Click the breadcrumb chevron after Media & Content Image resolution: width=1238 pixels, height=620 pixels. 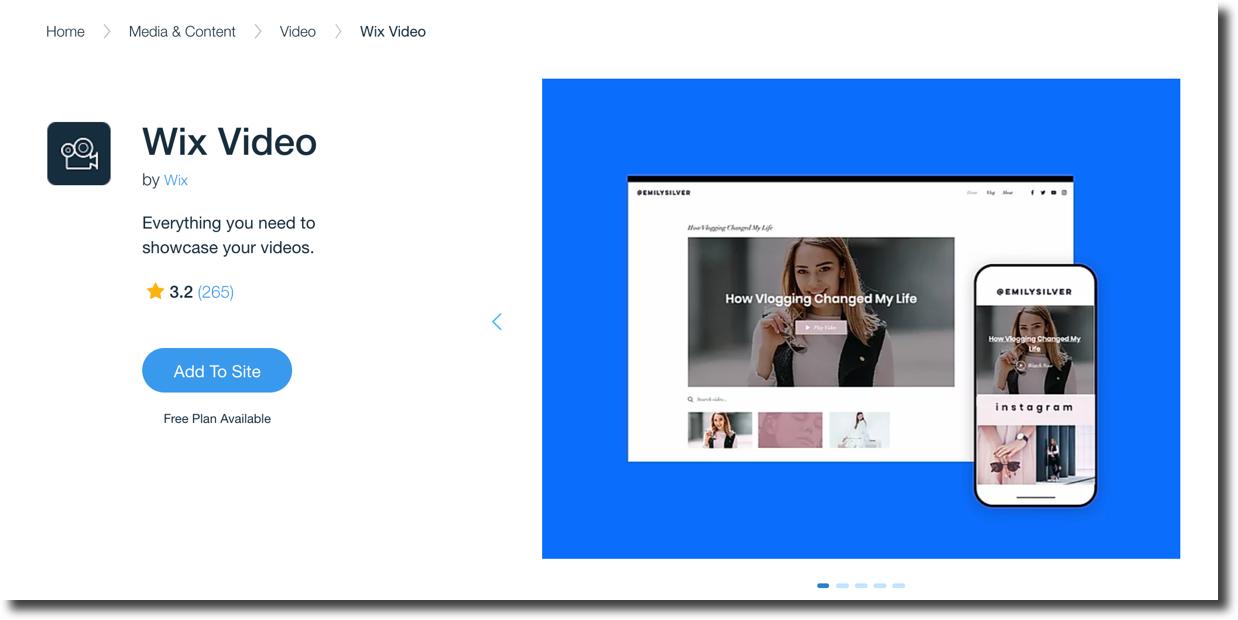(258, 32)
